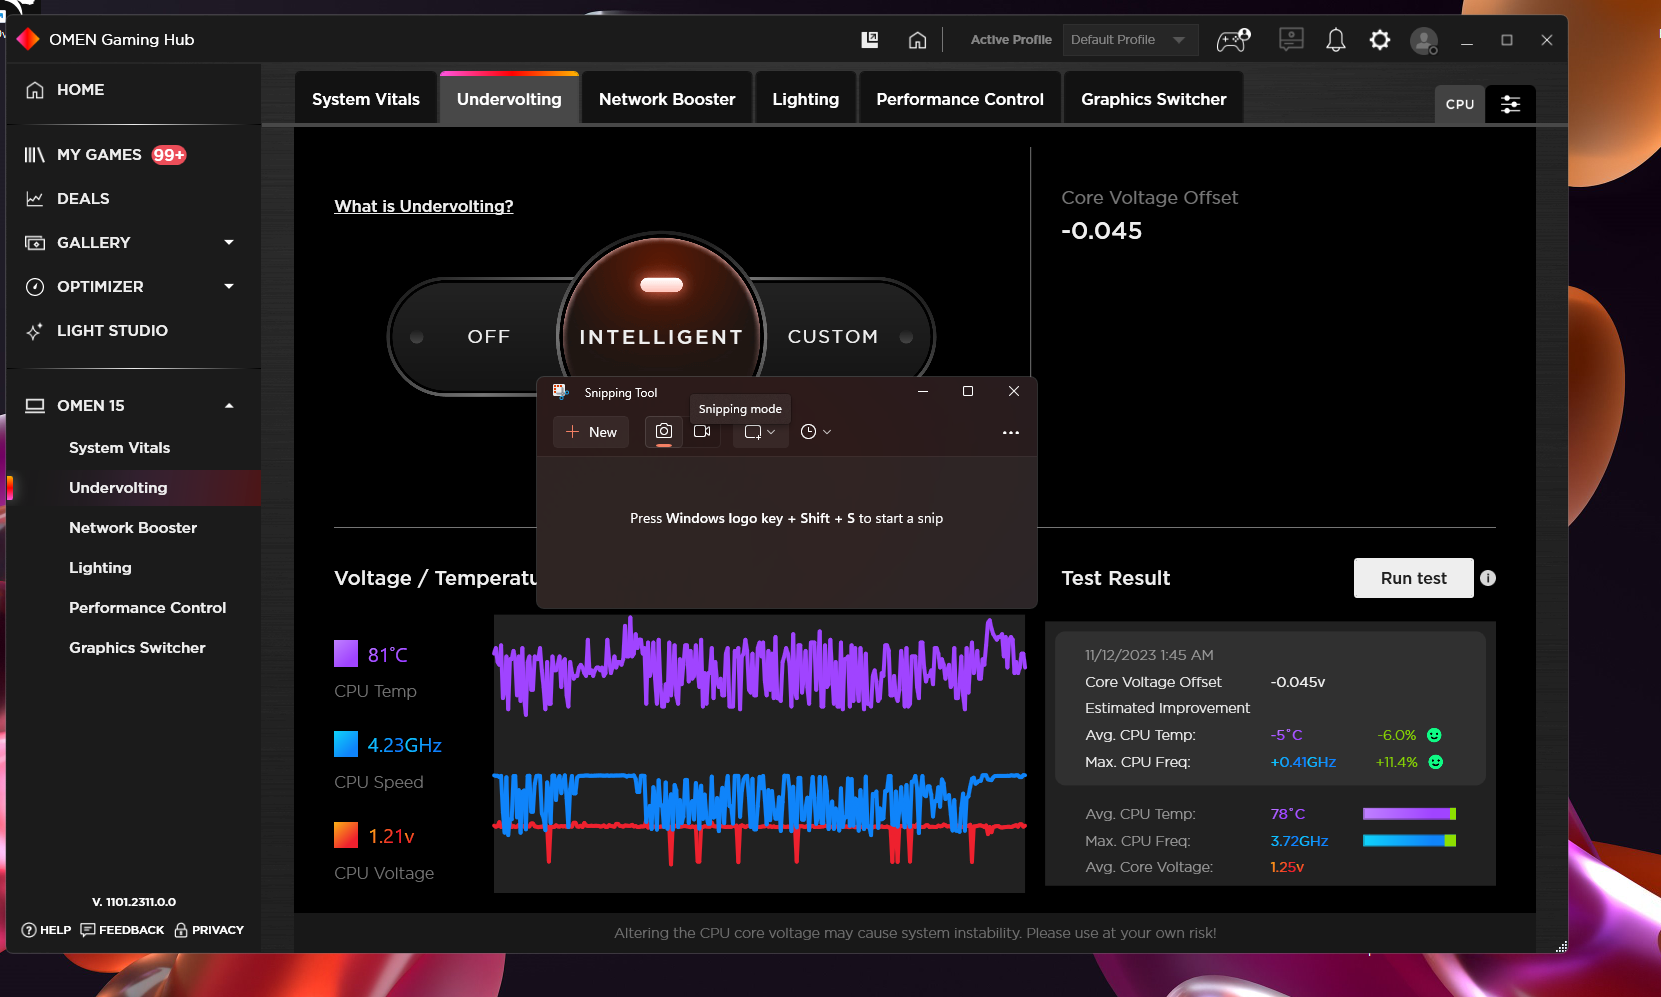This screenshot has height=997, width=1661.
Task: Switch to the Performance Control tab
Action: pyautogui.click(x=960, y=99)
